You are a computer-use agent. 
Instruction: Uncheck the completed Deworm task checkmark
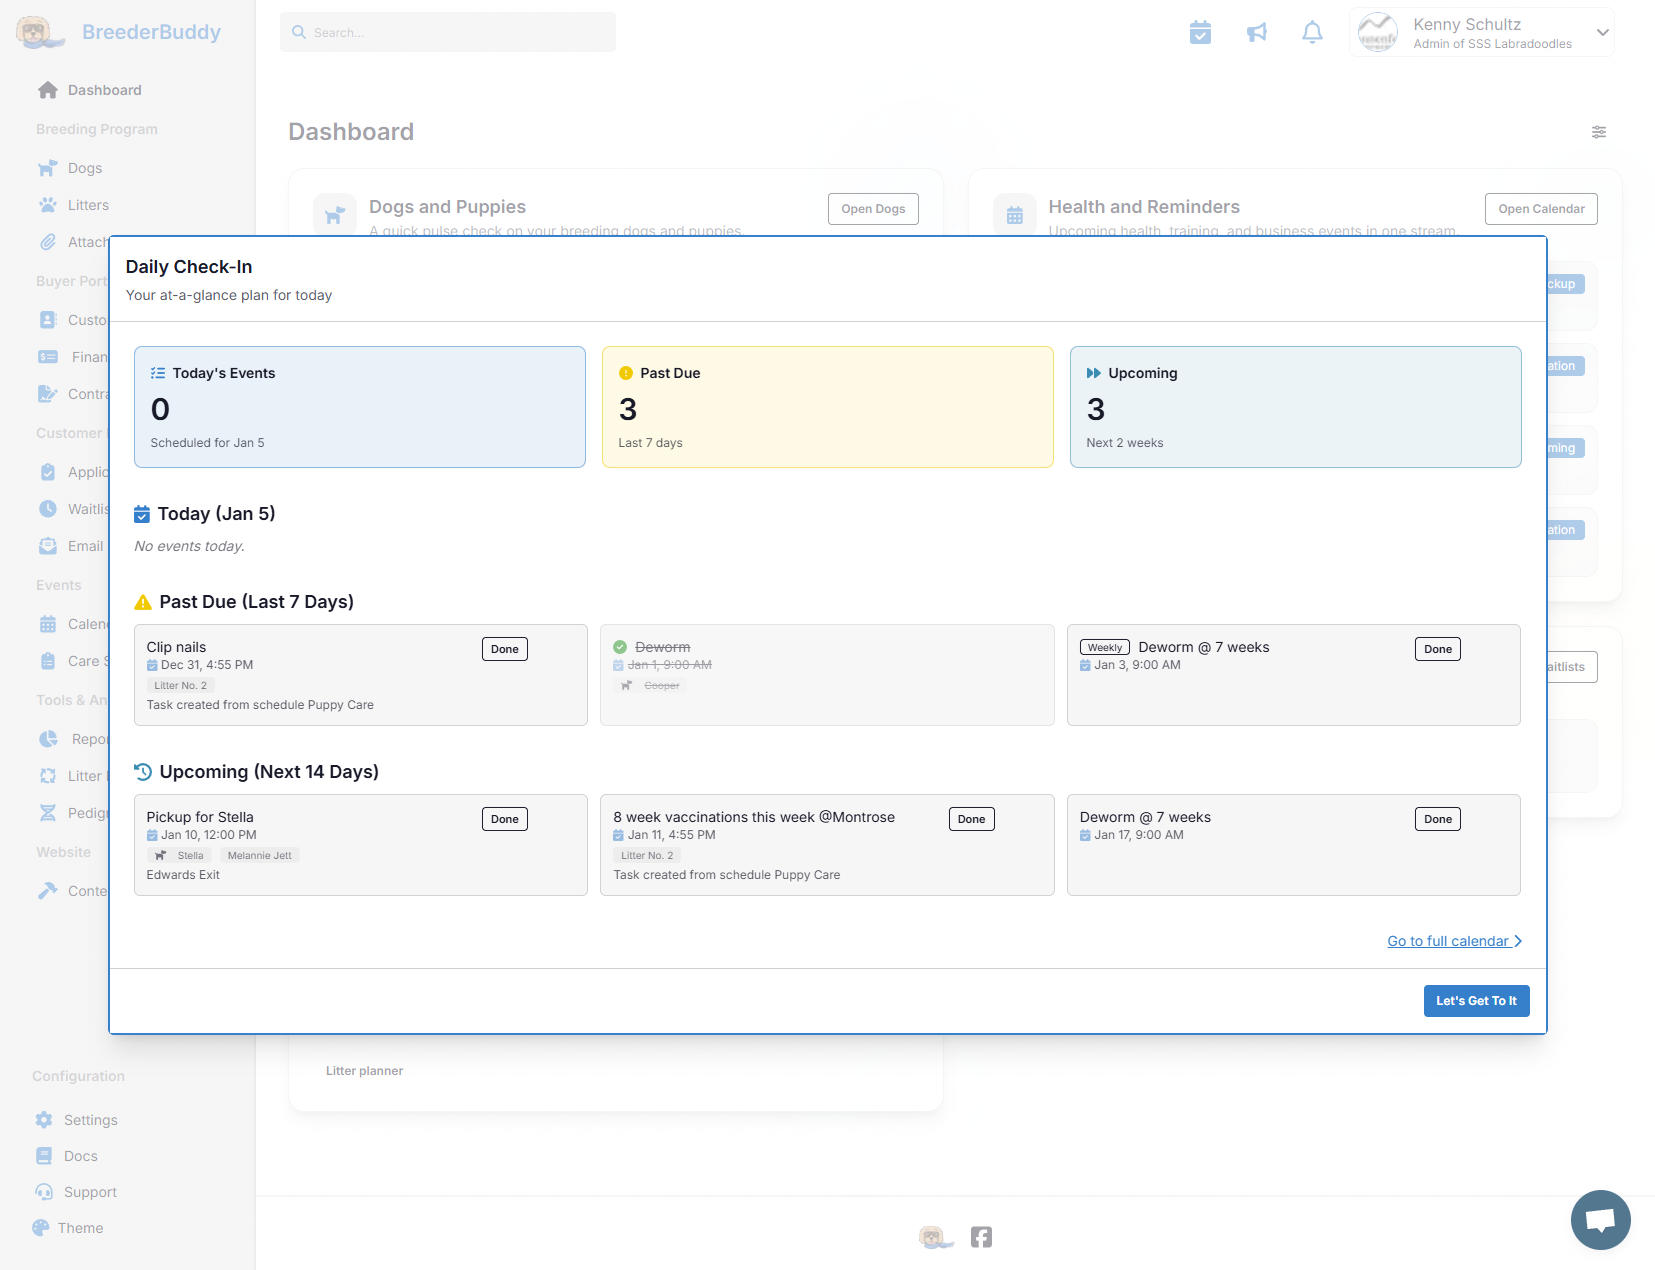coord(620,647)
